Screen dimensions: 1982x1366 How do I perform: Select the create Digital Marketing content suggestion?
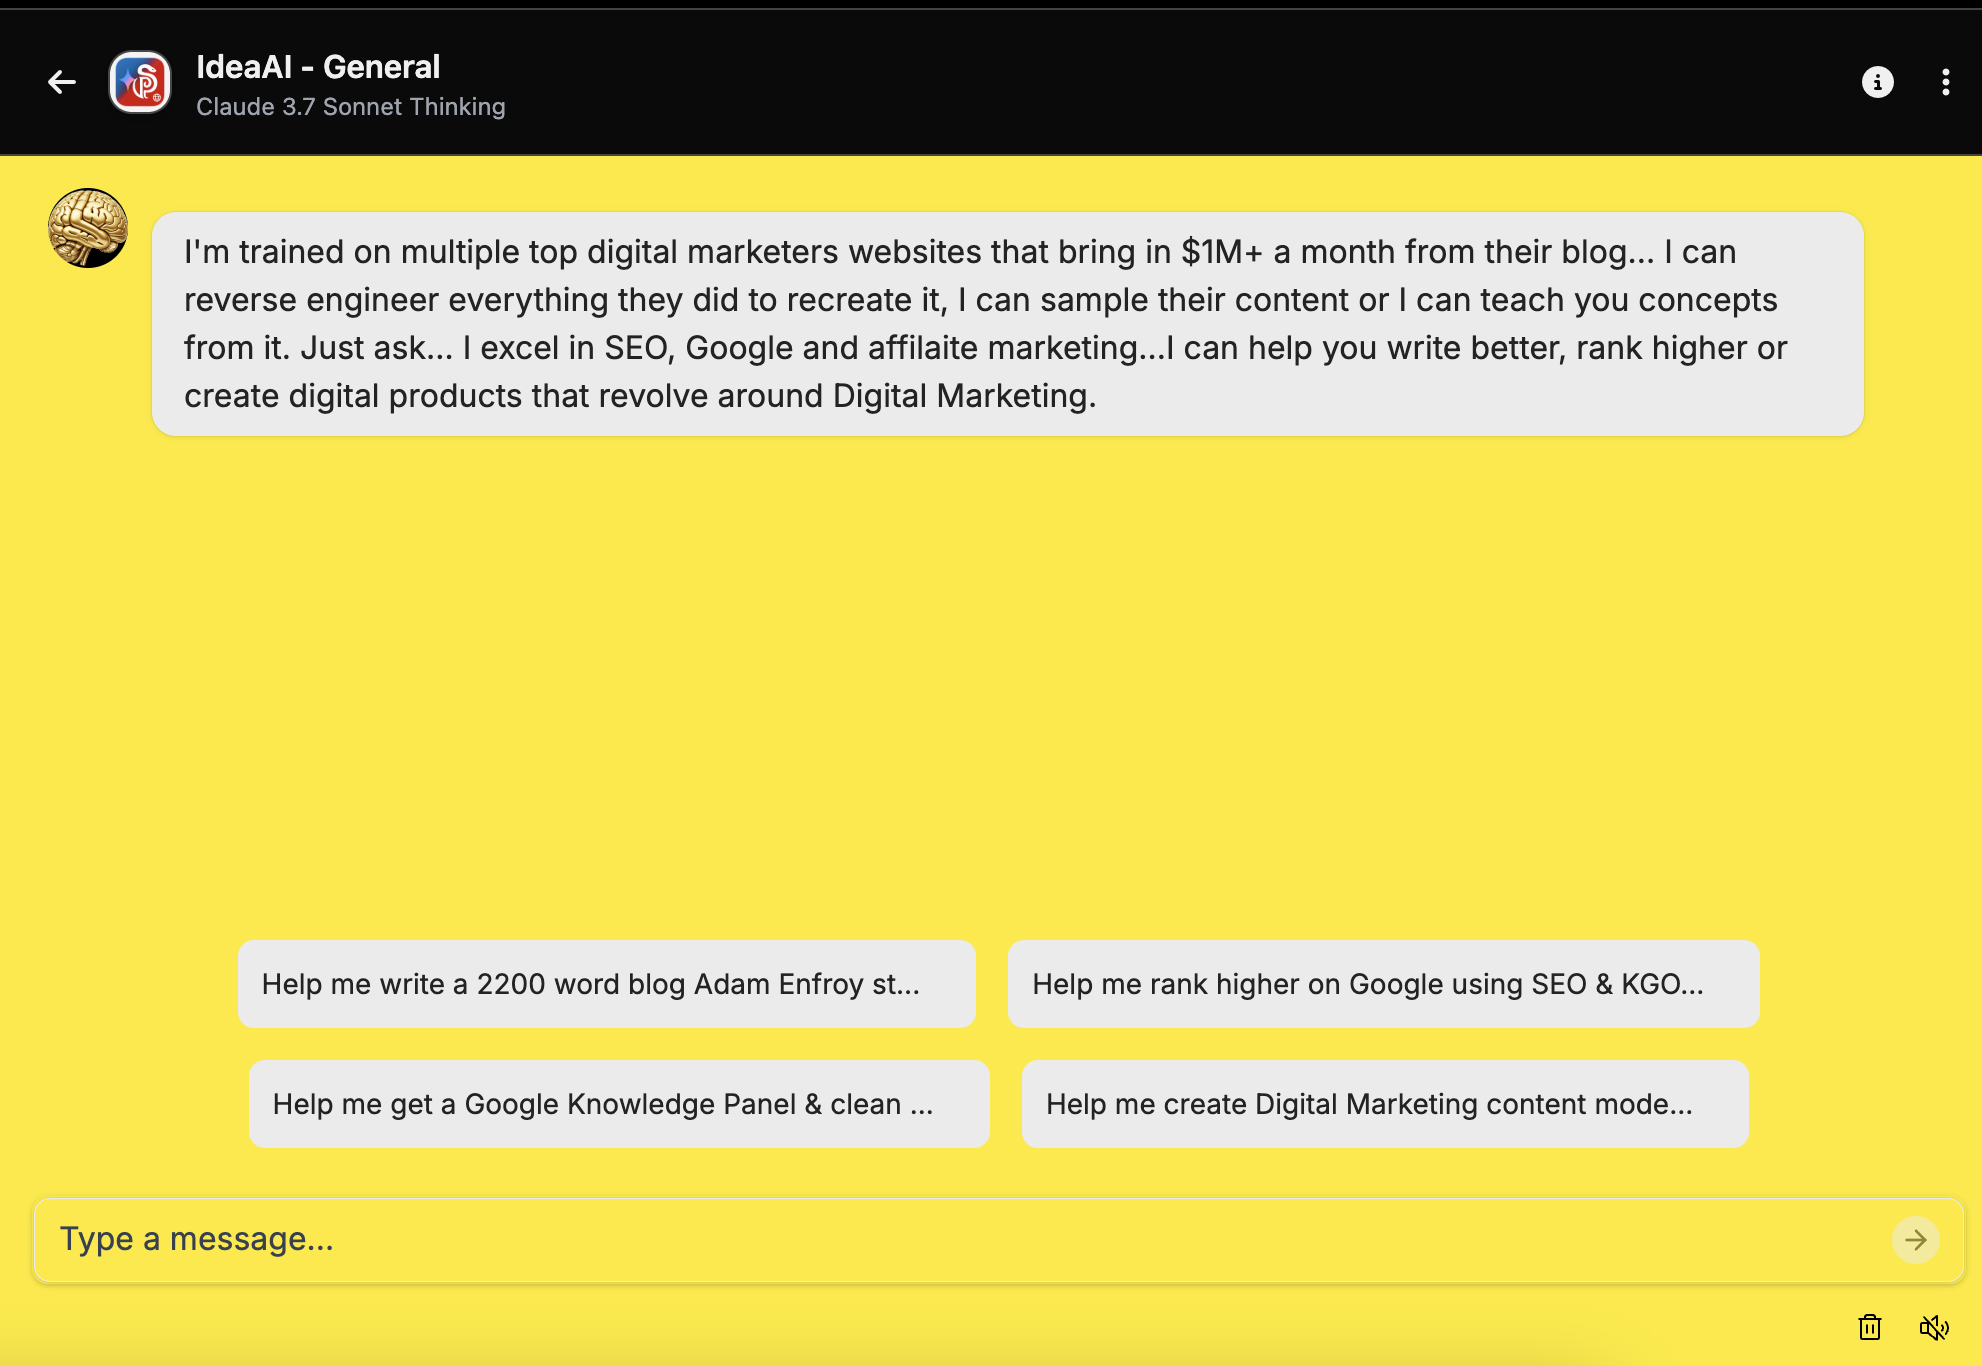click(1385, 1104)
